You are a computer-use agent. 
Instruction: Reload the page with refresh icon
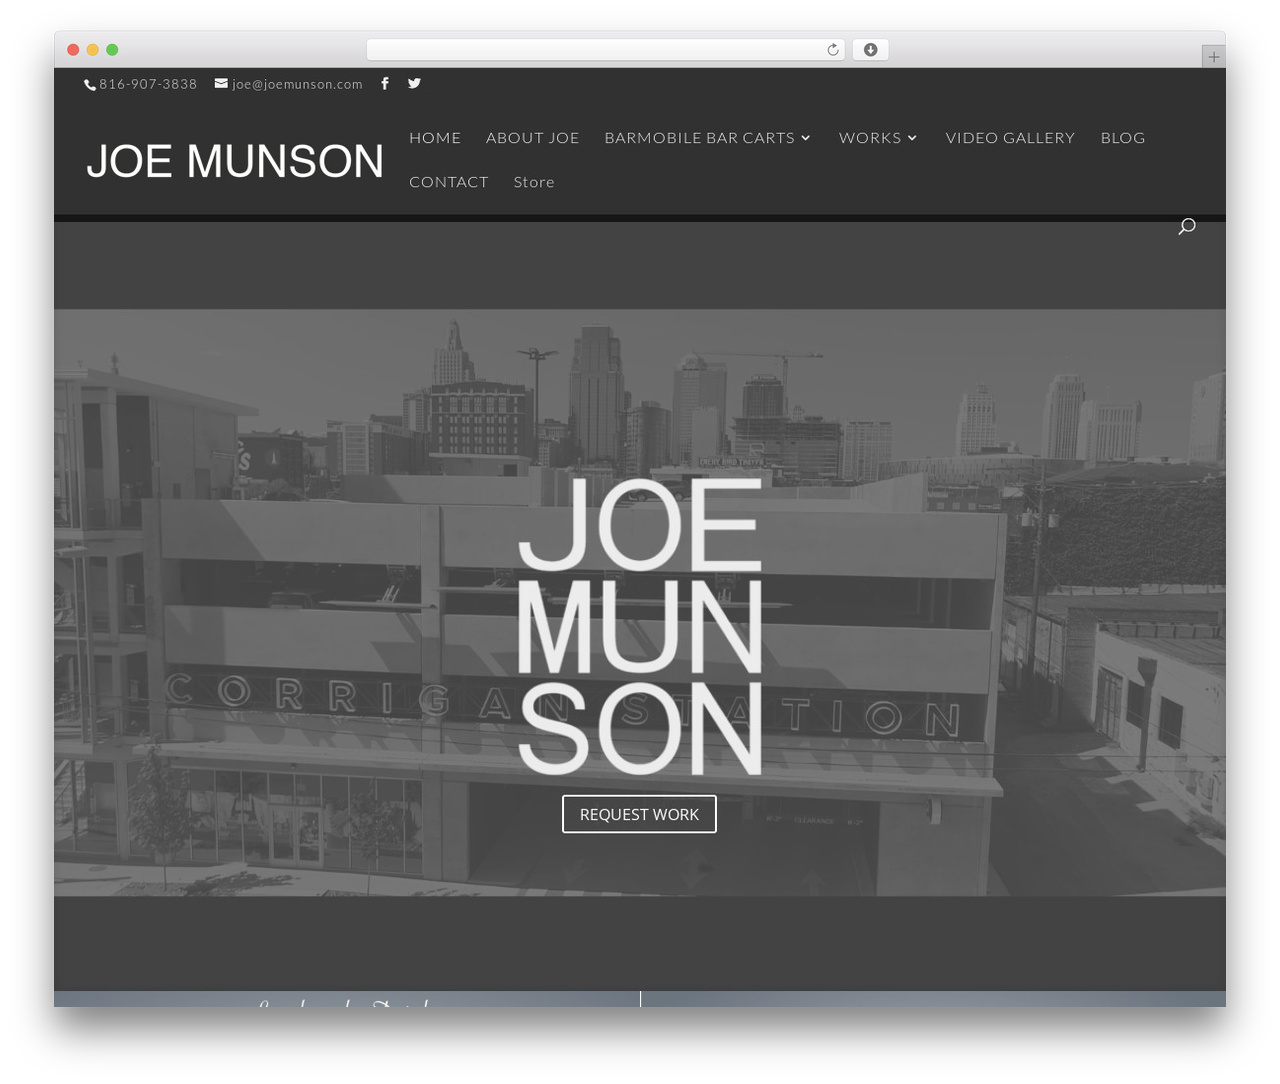point(832,50)
